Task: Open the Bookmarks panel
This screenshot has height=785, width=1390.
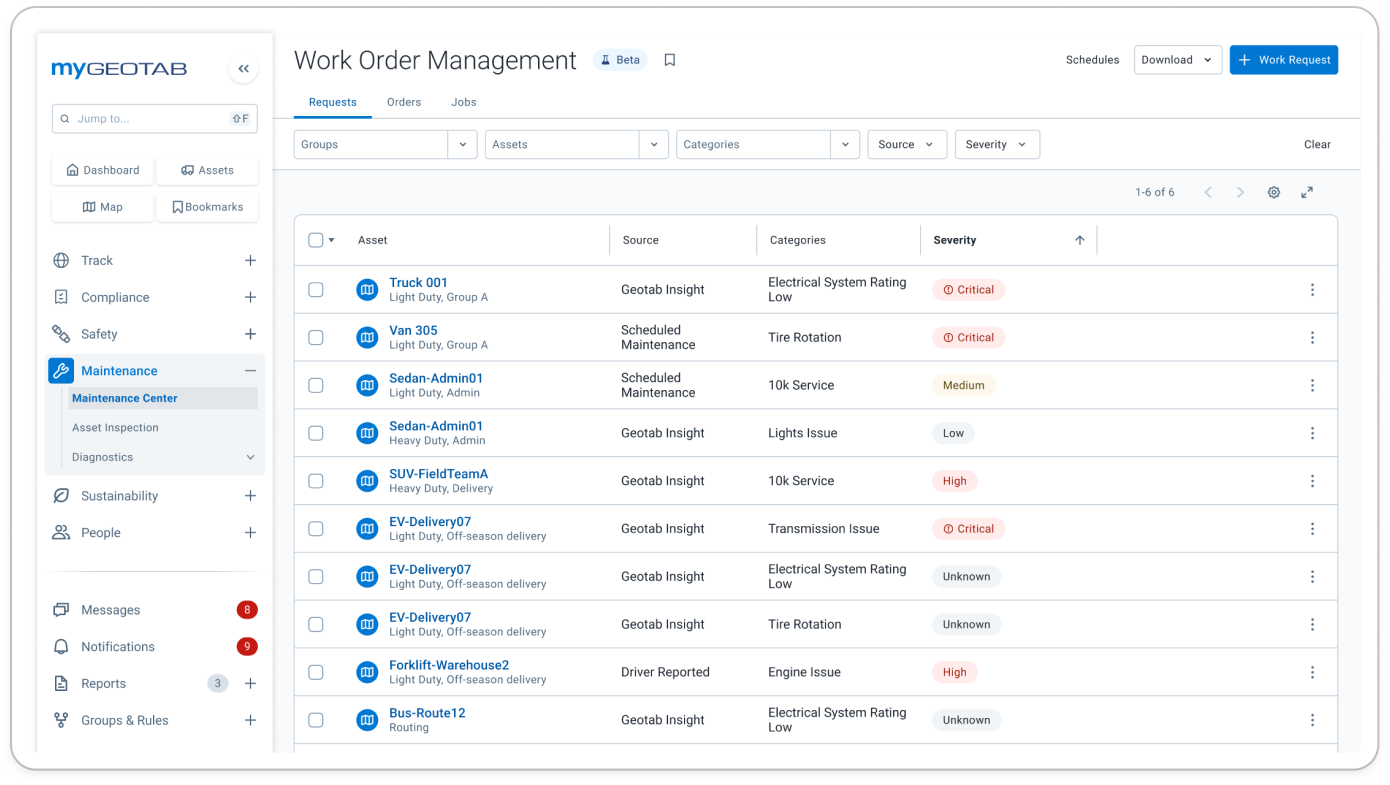Action: tap(207, 206)
